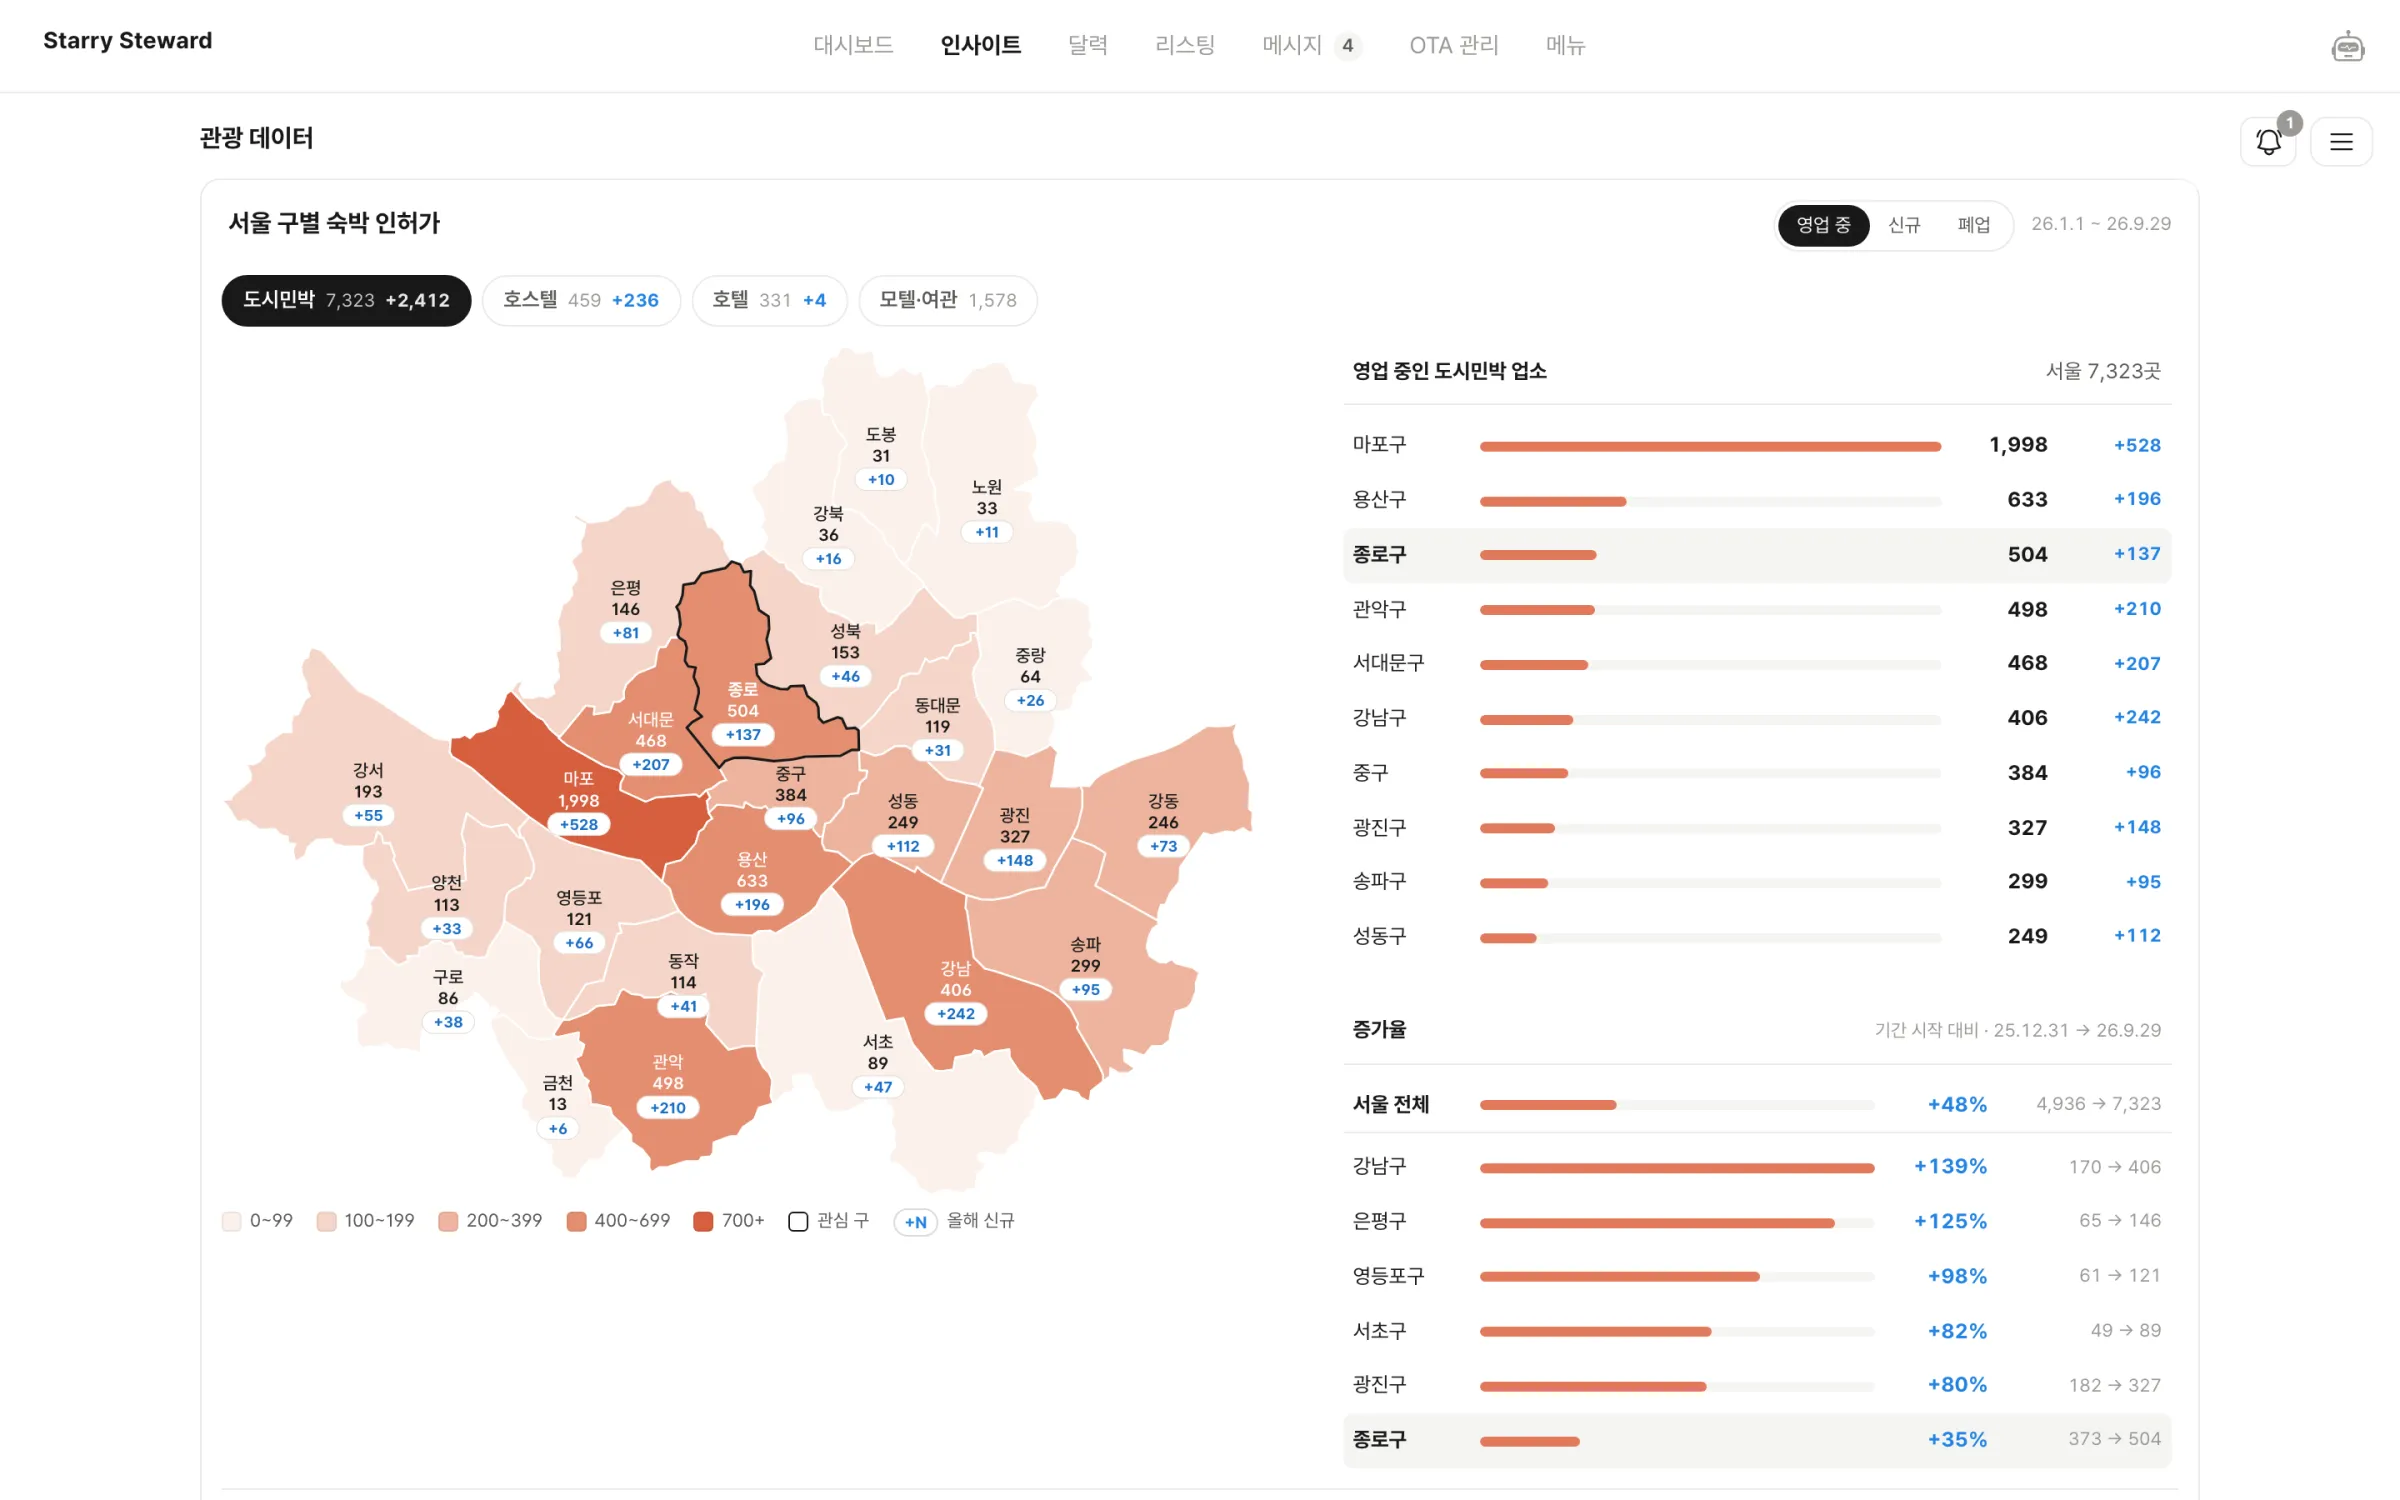Switch to the 폐업 filter
The height and width of the screenshot is (1500, 2400).
[1973, 225]
